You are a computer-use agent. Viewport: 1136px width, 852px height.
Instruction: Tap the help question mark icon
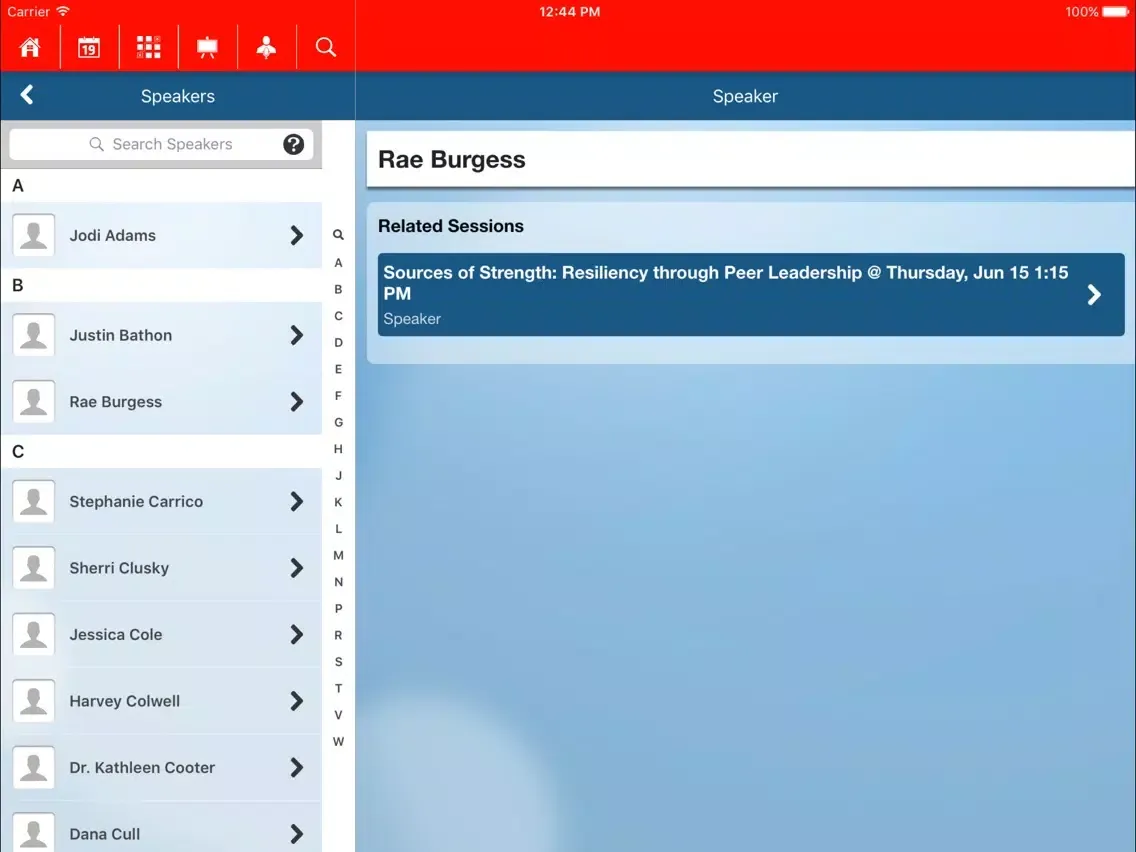click(293, 144)
